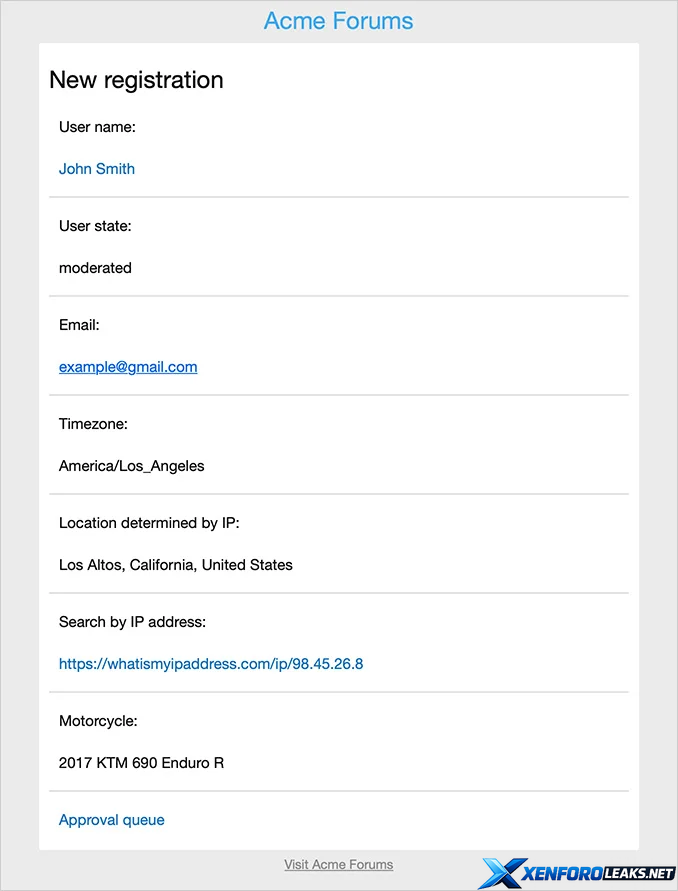The height and width of the screenshot is (891, 678).
Task: Click the America/Los_Angeles timezone value
Action: tap(132, 466)
